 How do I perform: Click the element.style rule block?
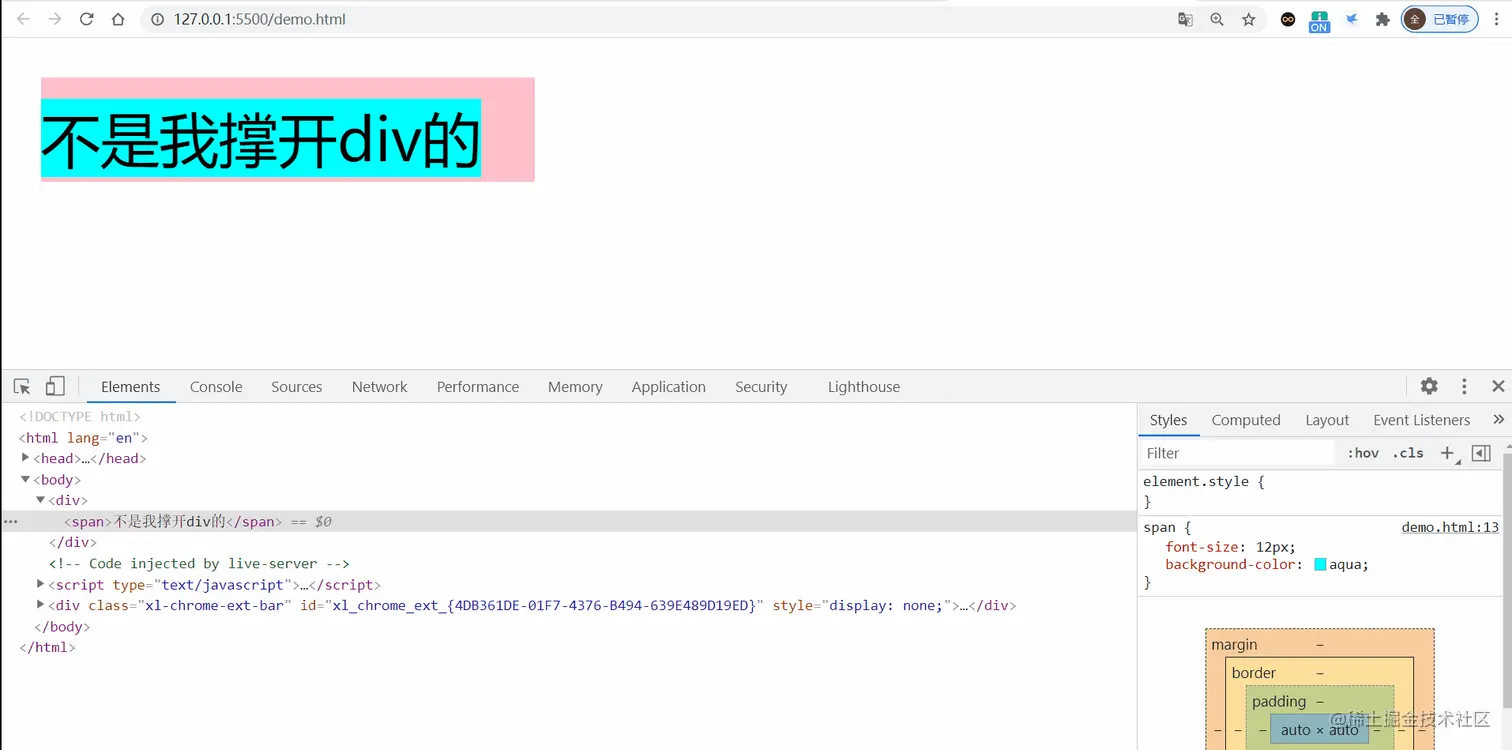[x=1320, y=491]
